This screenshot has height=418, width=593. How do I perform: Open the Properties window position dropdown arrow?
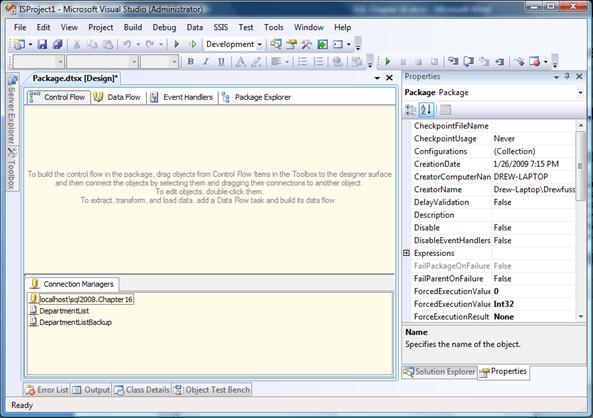[556, 77]
